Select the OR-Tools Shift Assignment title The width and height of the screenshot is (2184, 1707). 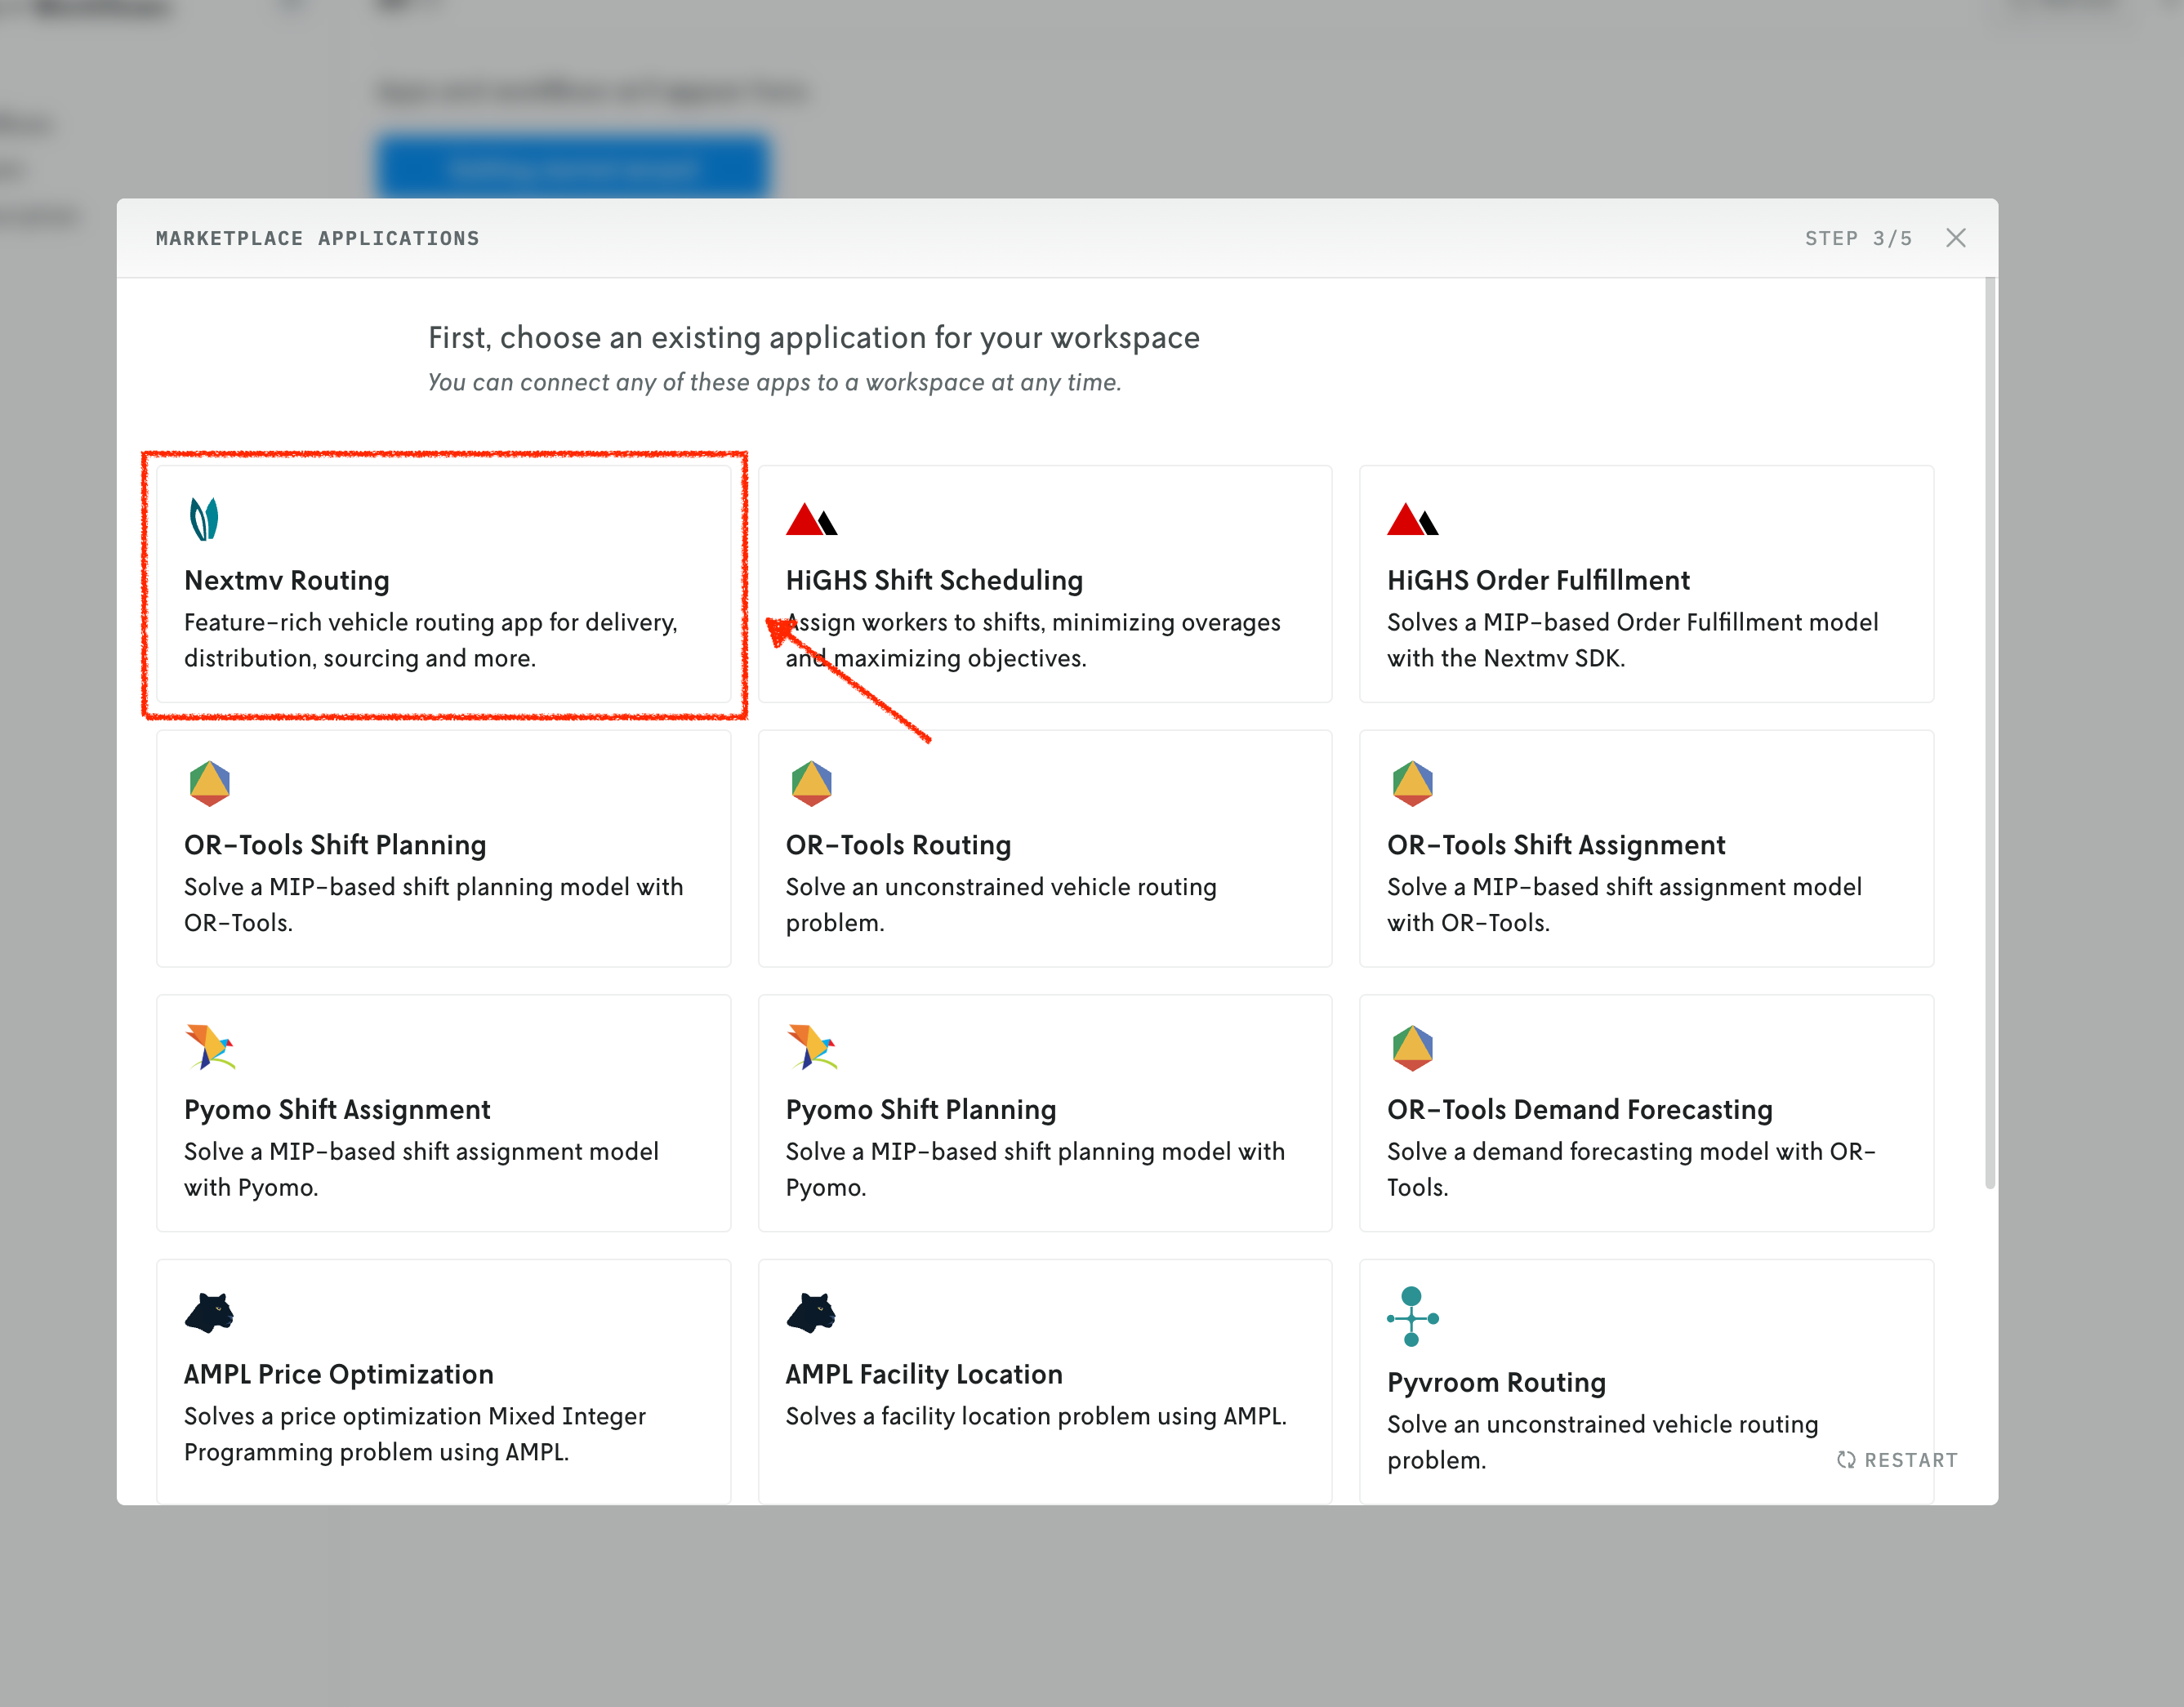click(1555, 845)
